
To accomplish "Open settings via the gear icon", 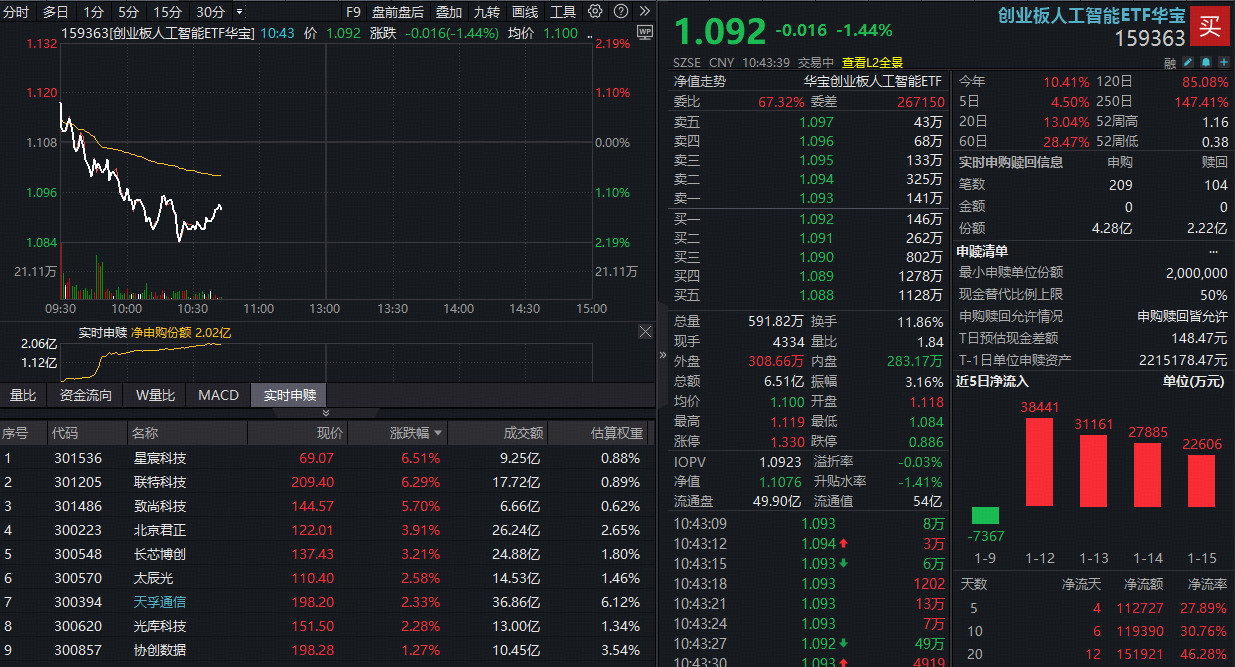I will (x=595, y=12).
